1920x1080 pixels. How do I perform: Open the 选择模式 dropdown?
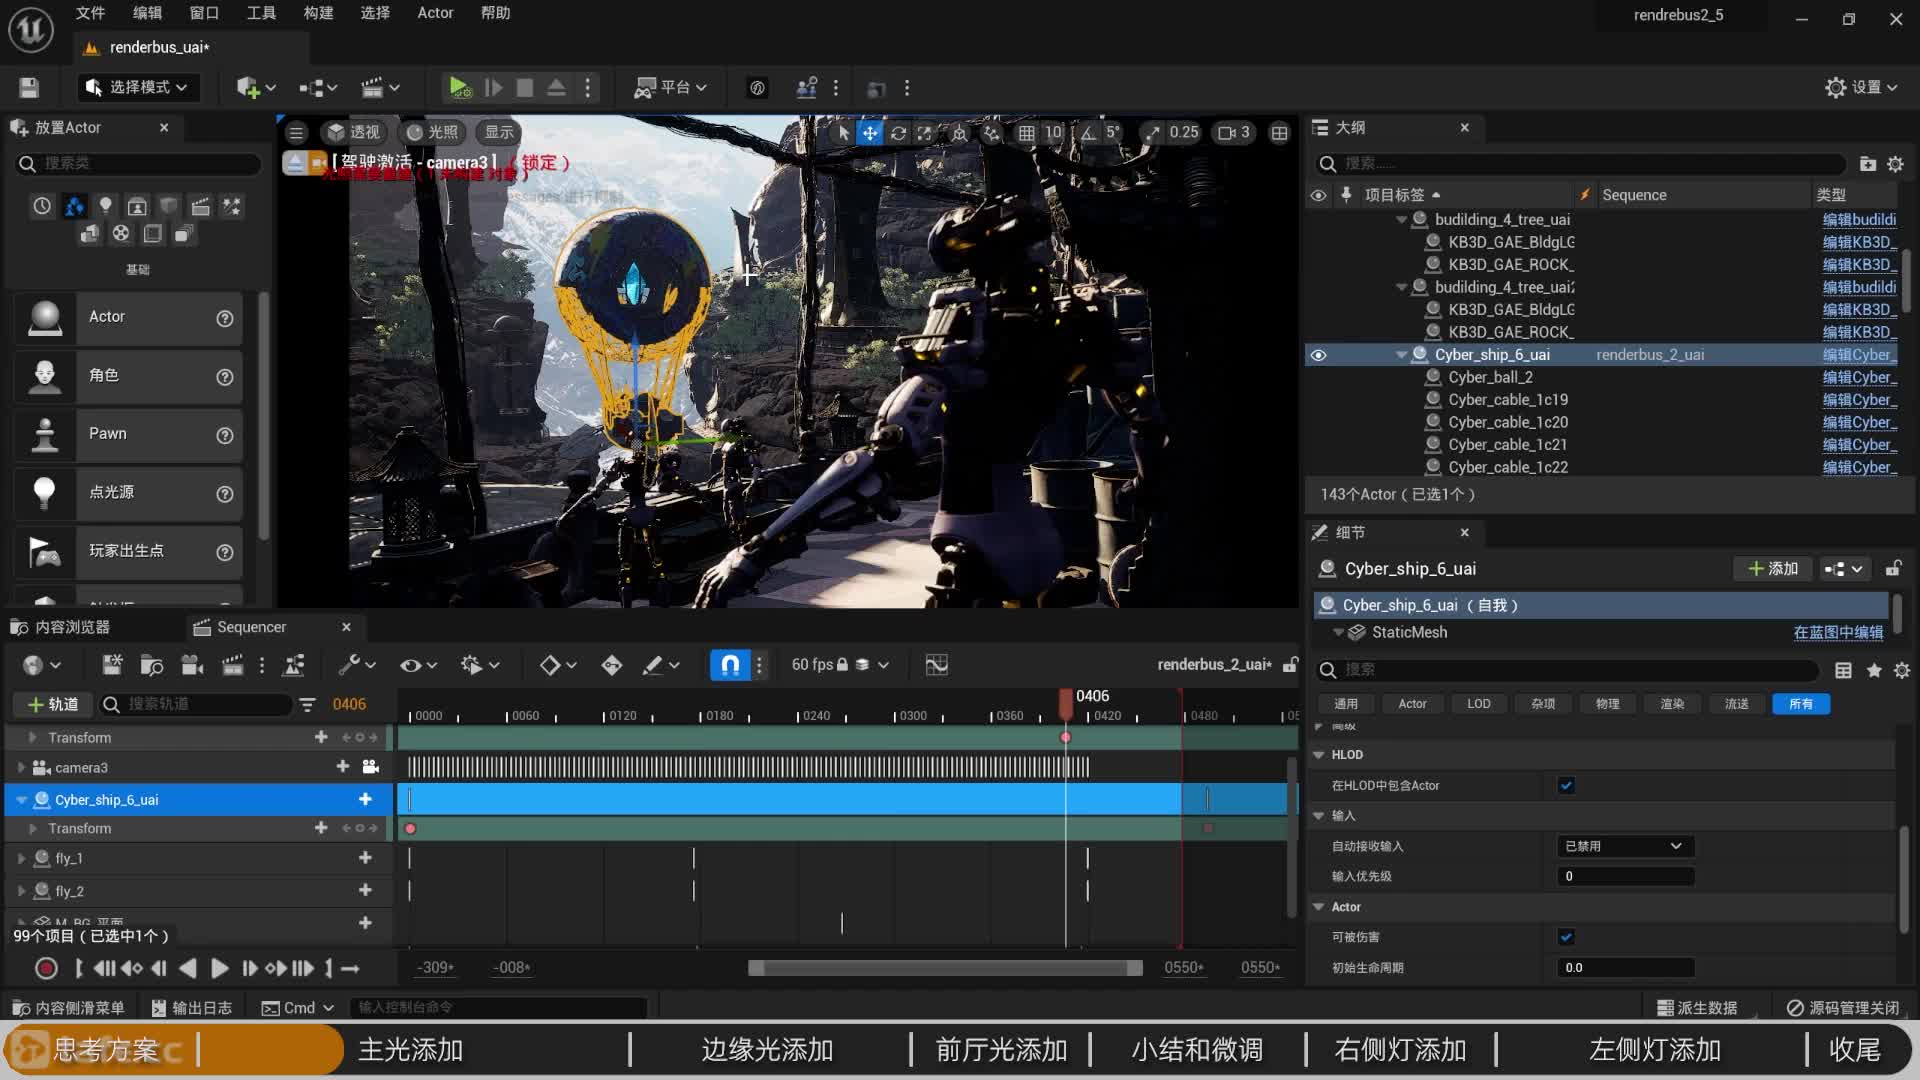coord(138,88)
